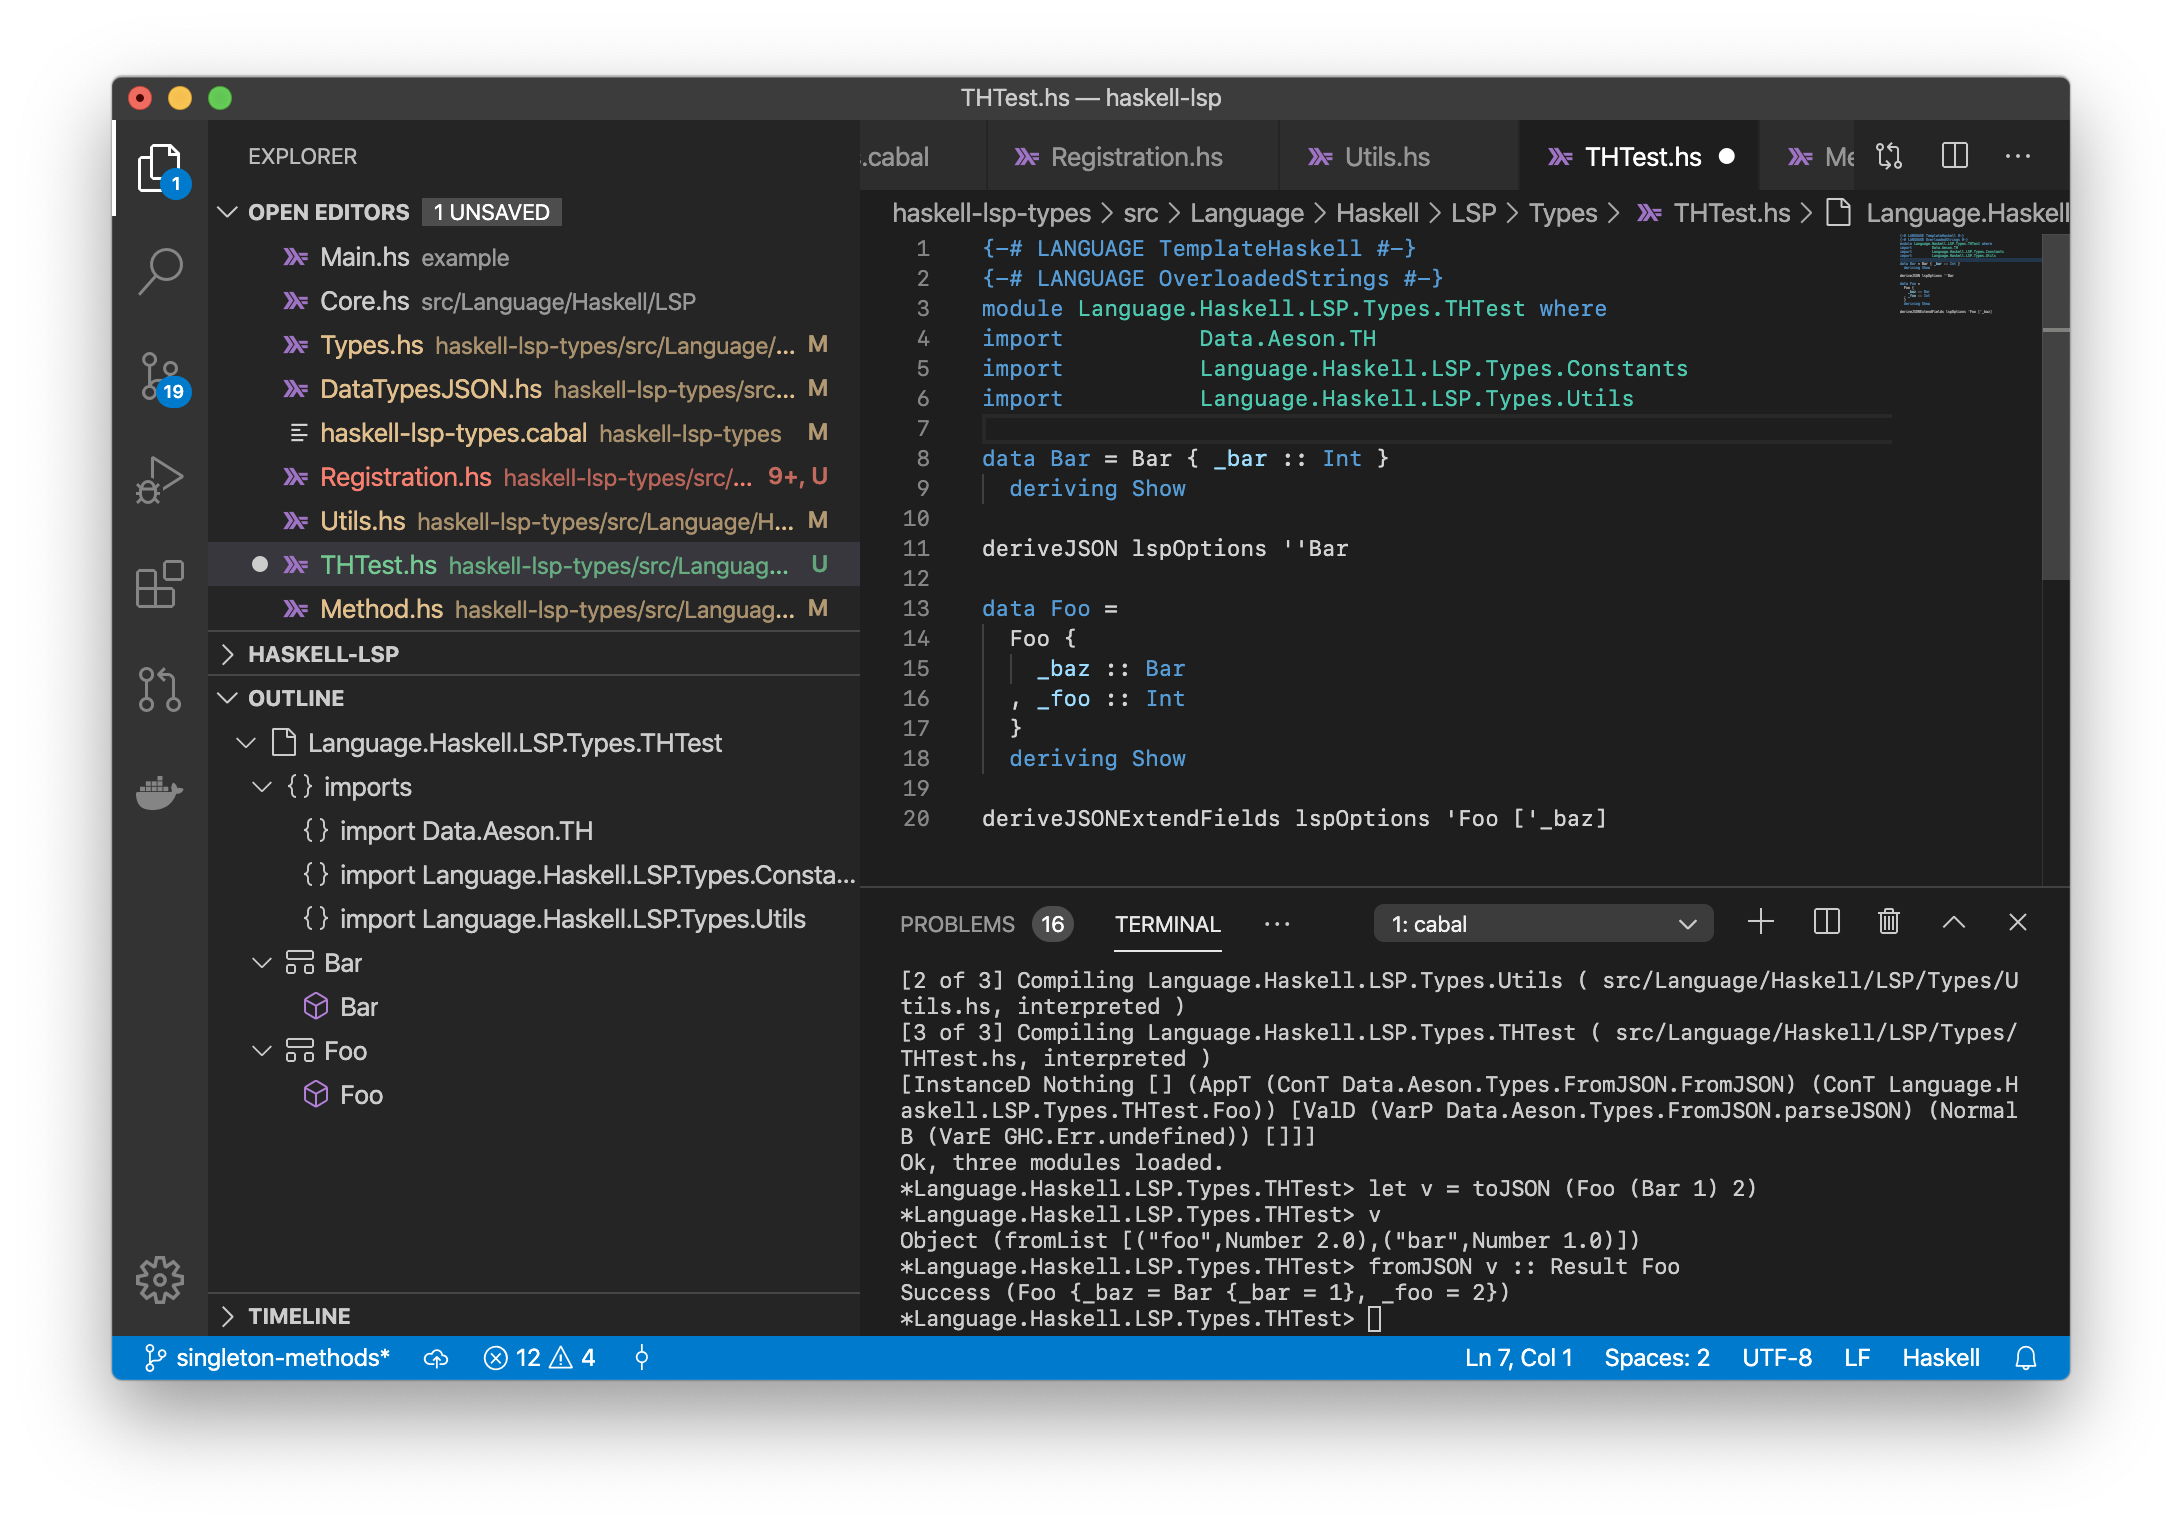Open the Problems panel tab
The height and width of the screenshot is (1528, 2182).
coord(957,924)
